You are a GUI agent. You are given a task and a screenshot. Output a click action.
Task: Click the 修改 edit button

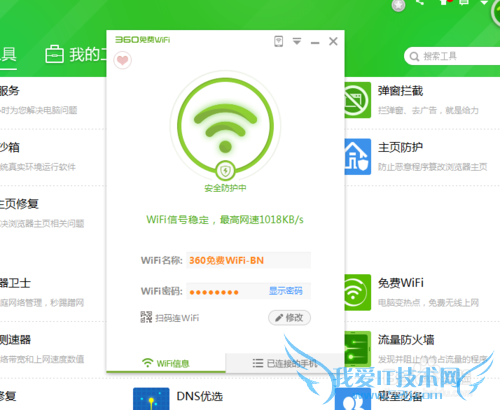289,318
